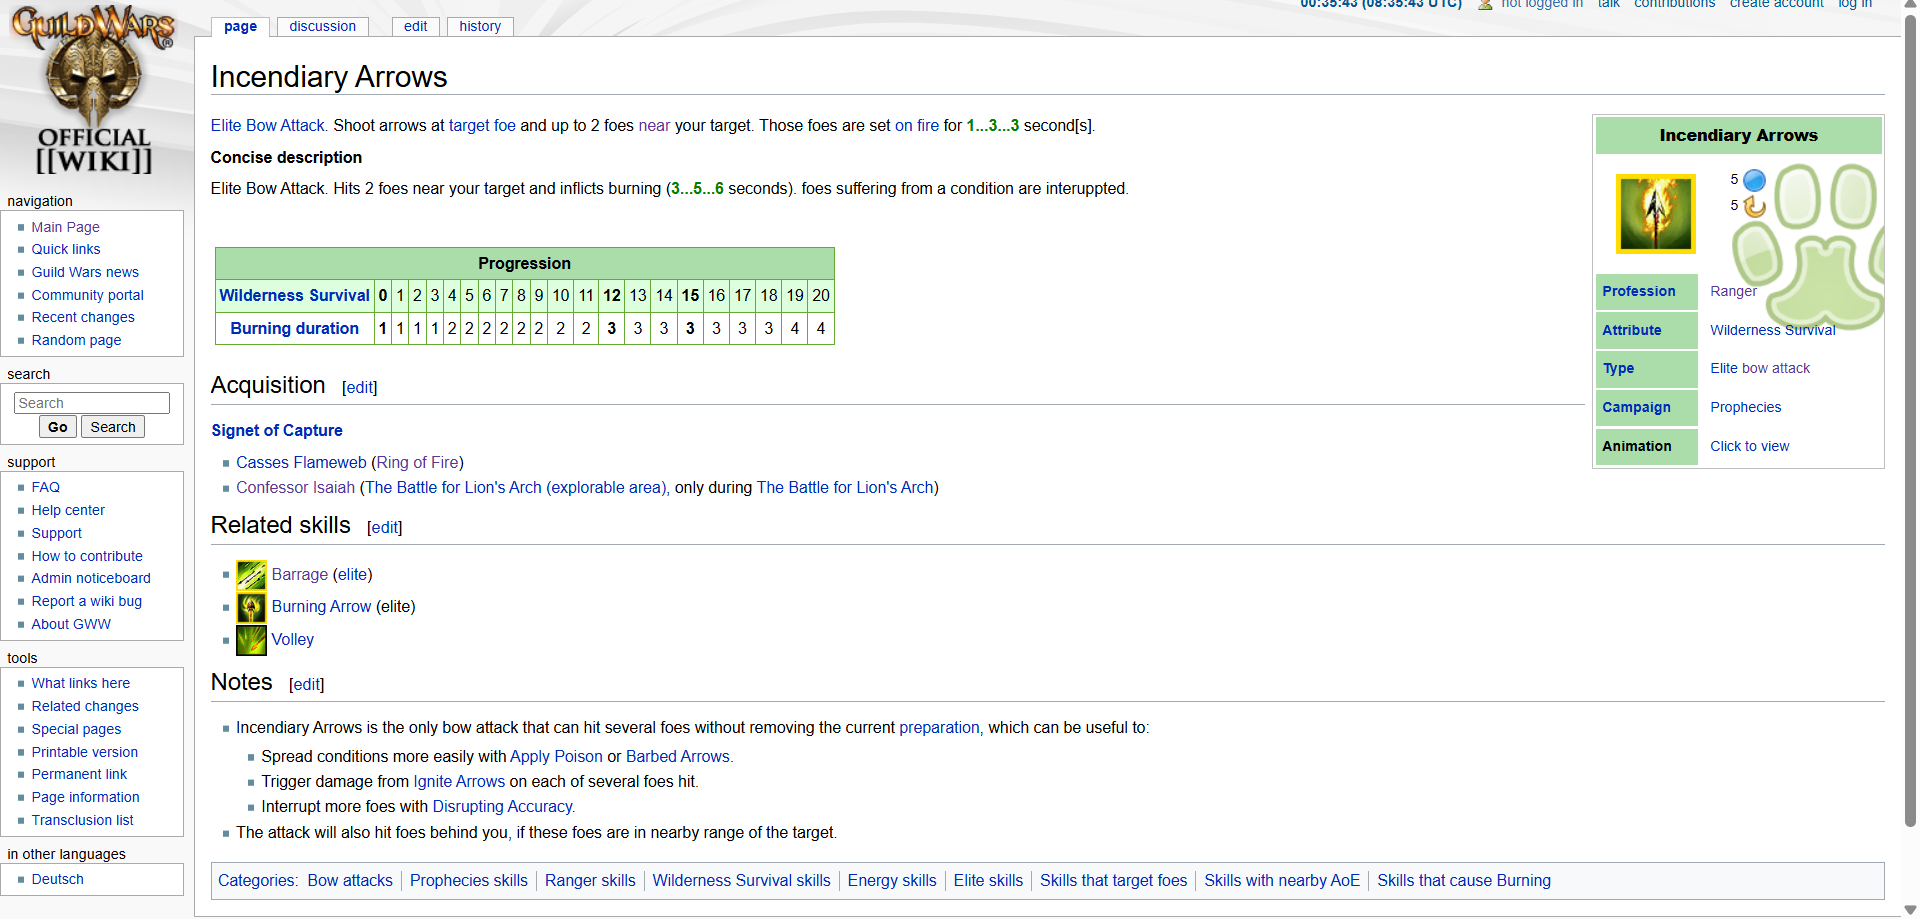Screen dimensions: 1920x919
Task: Open the Apply Poison link
Action: (556, 756)
